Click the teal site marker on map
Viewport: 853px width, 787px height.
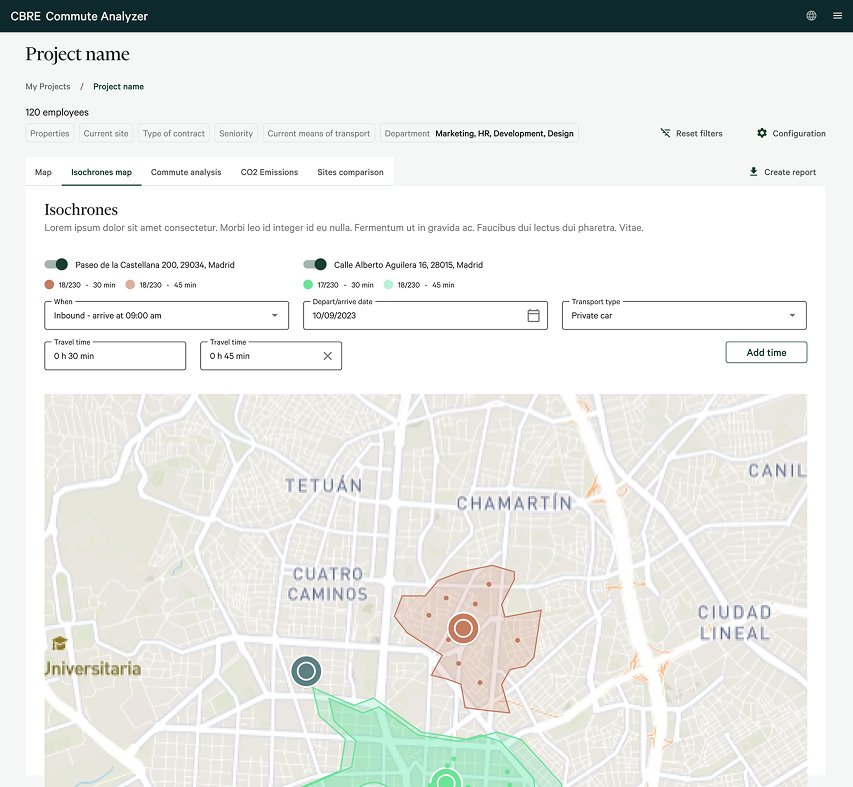(x=306, y=671)
